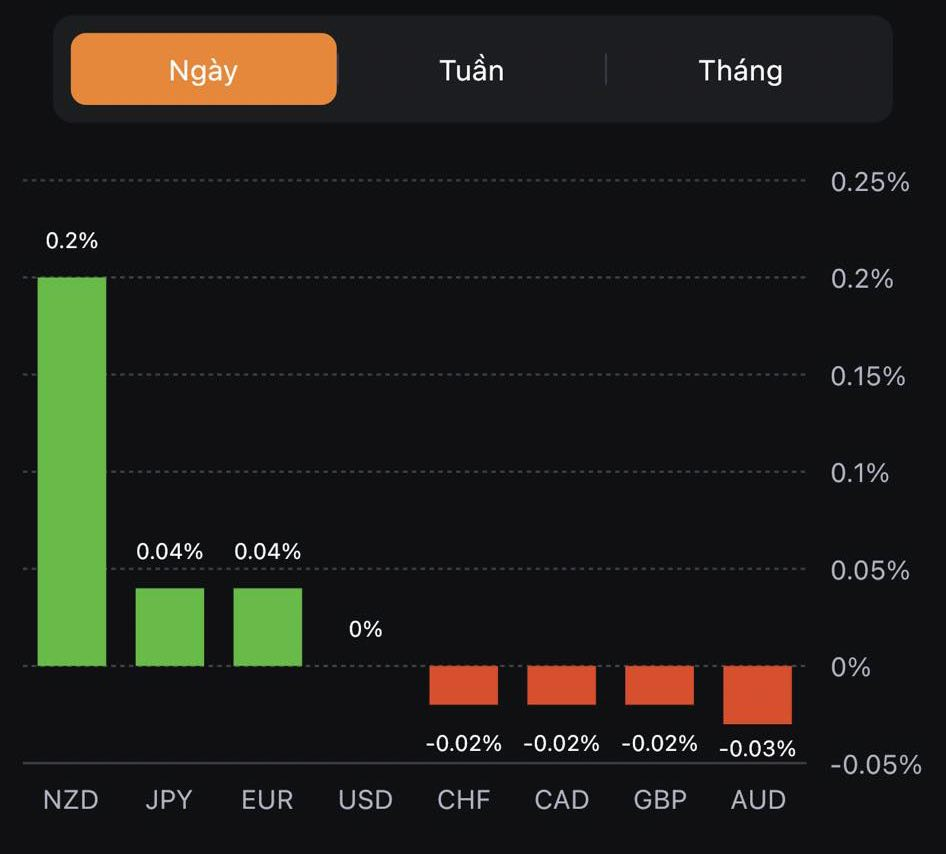946x854 pixels.
Task: Tap the USD axis label
Action: [x=365, y=800]
